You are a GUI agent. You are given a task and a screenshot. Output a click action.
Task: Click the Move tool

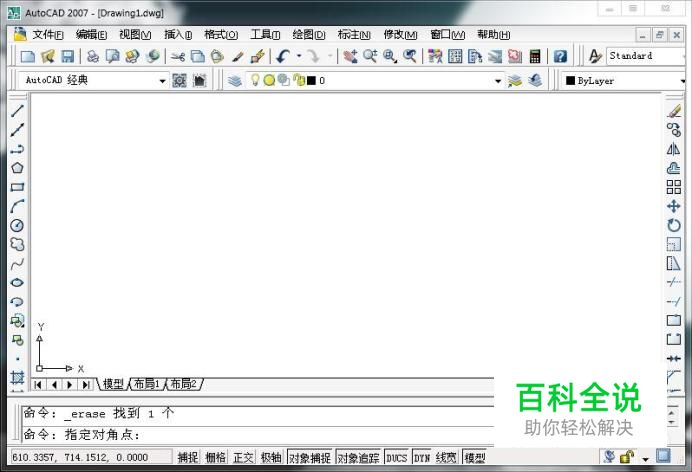[x=673, y=206]
